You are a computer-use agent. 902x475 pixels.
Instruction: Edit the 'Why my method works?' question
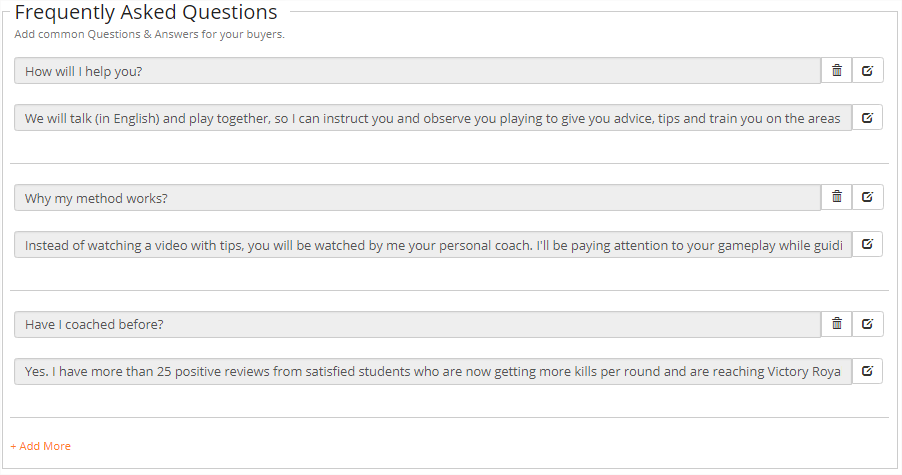pos(867,197)
